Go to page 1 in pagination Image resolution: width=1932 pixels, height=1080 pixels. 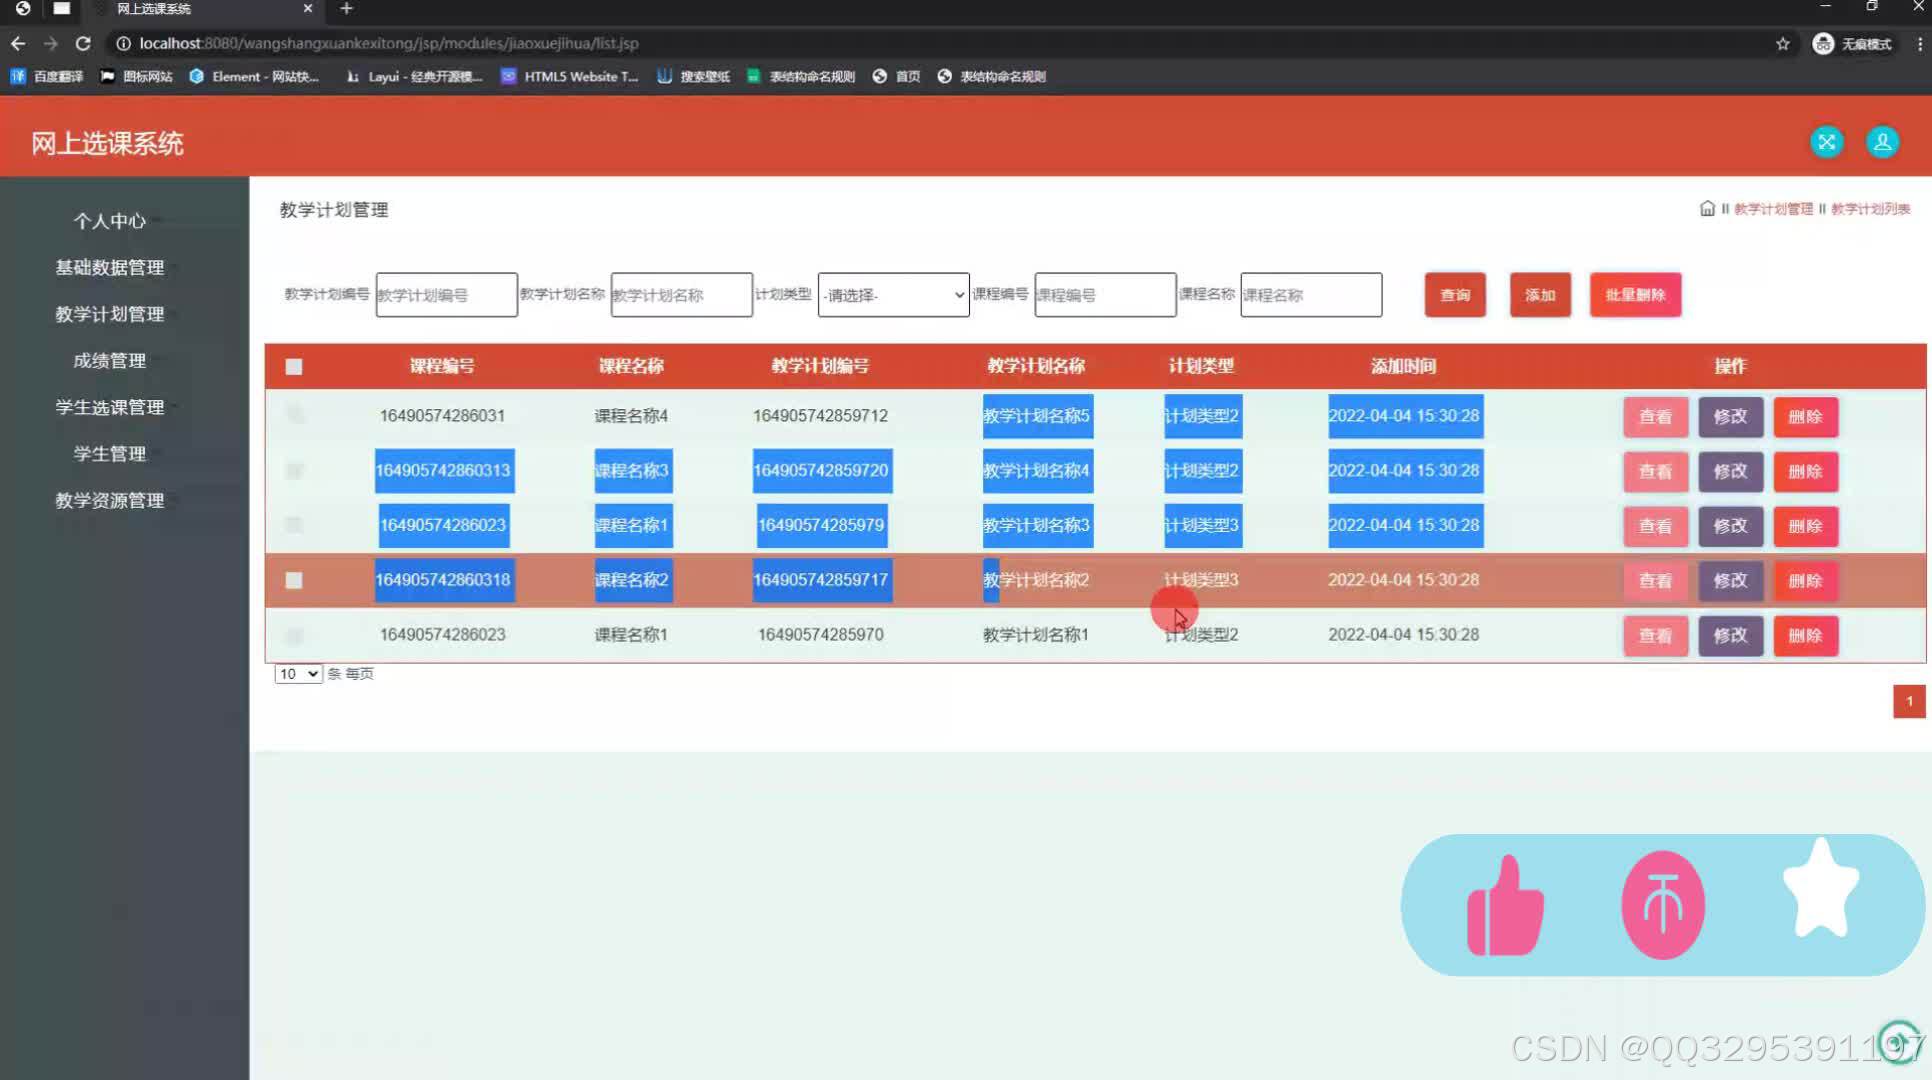pos(1909,701)
